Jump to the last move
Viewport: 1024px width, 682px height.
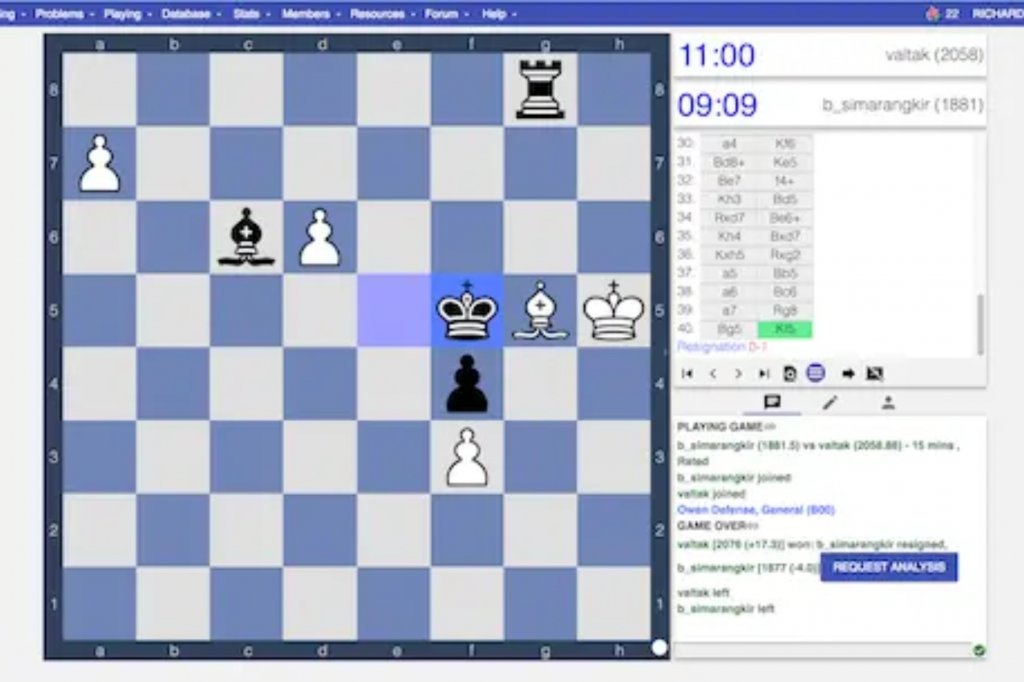point(764,374)
